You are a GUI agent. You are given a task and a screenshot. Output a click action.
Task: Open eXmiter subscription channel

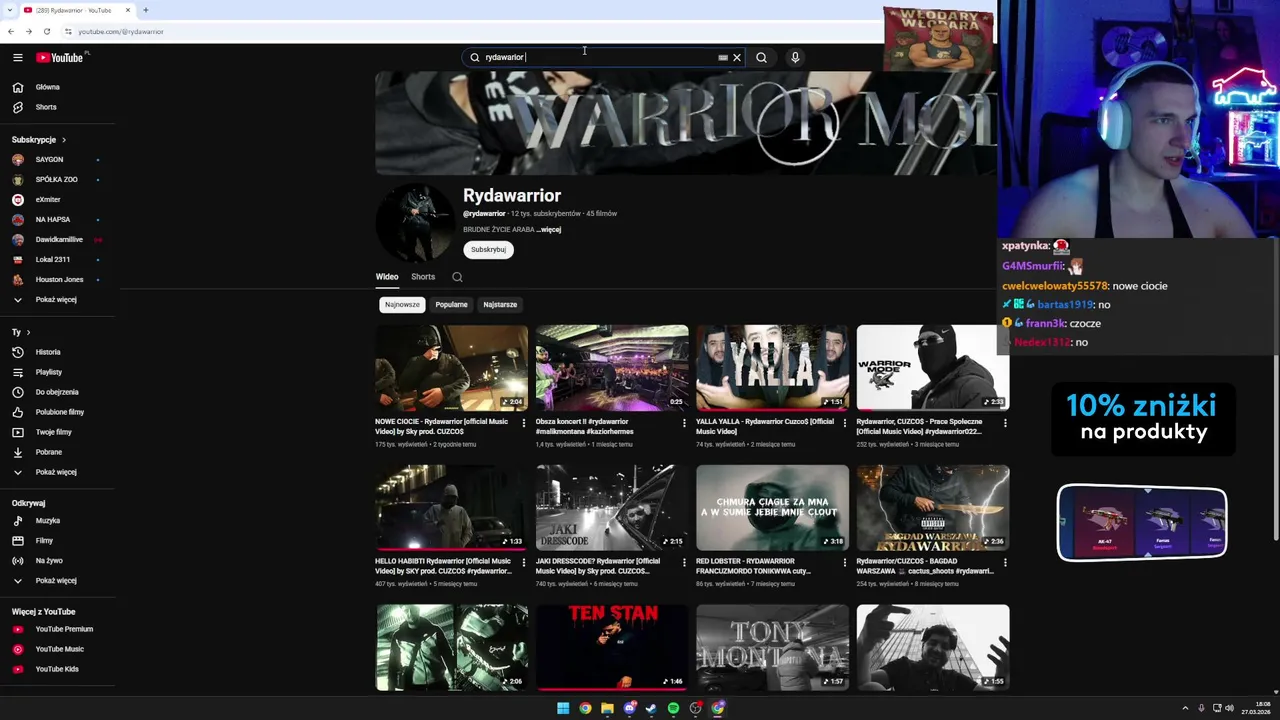point(48,200)
